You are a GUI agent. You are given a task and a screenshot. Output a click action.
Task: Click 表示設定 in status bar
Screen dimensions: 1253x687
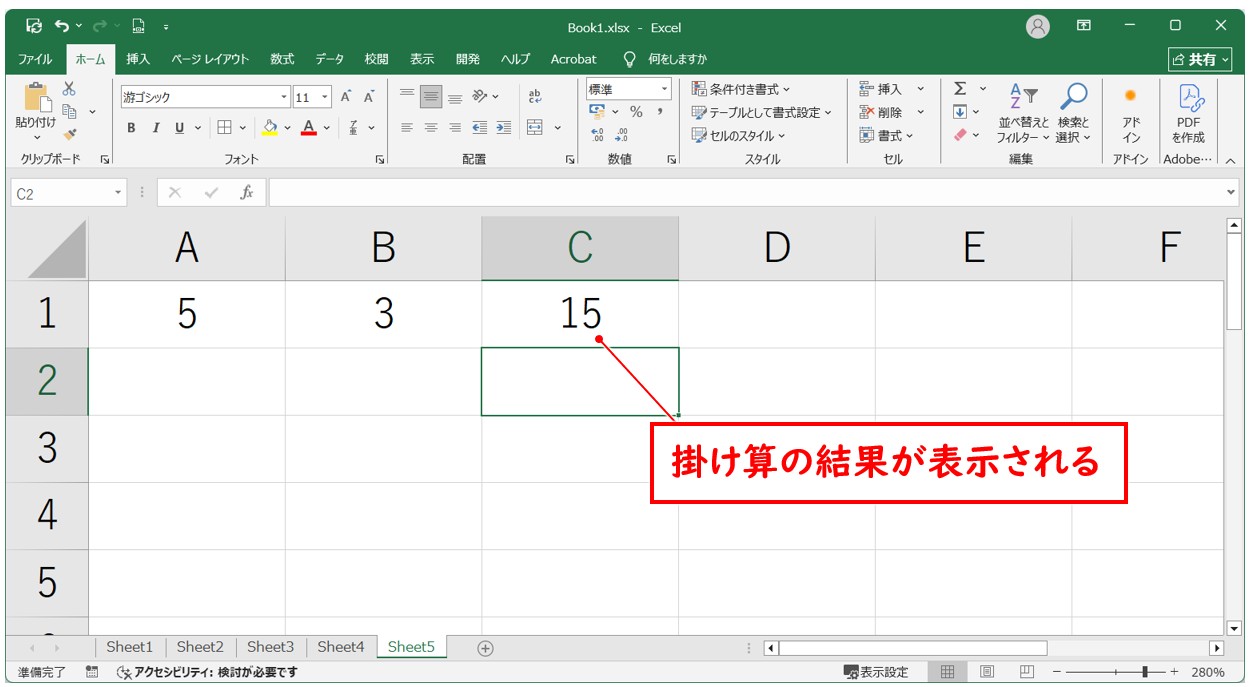pyautogui.click(x=876, y=672)
